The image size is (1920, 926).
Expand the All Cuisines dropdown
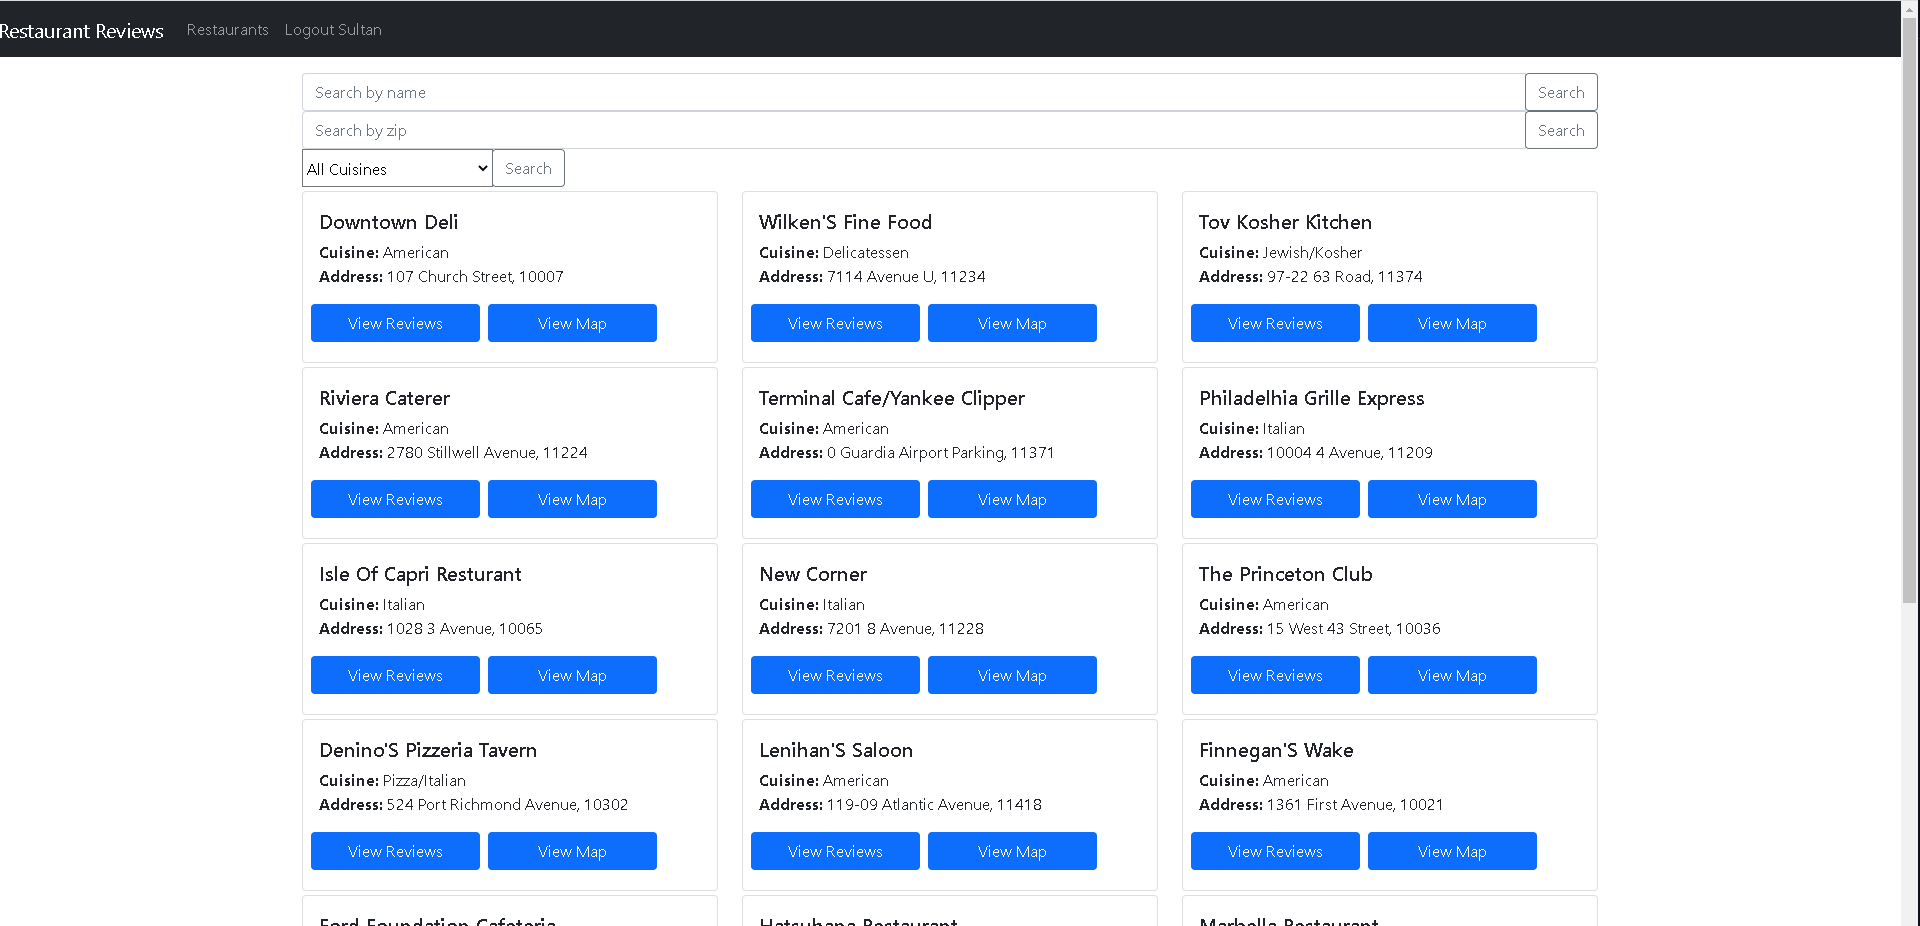pos(397,168)
